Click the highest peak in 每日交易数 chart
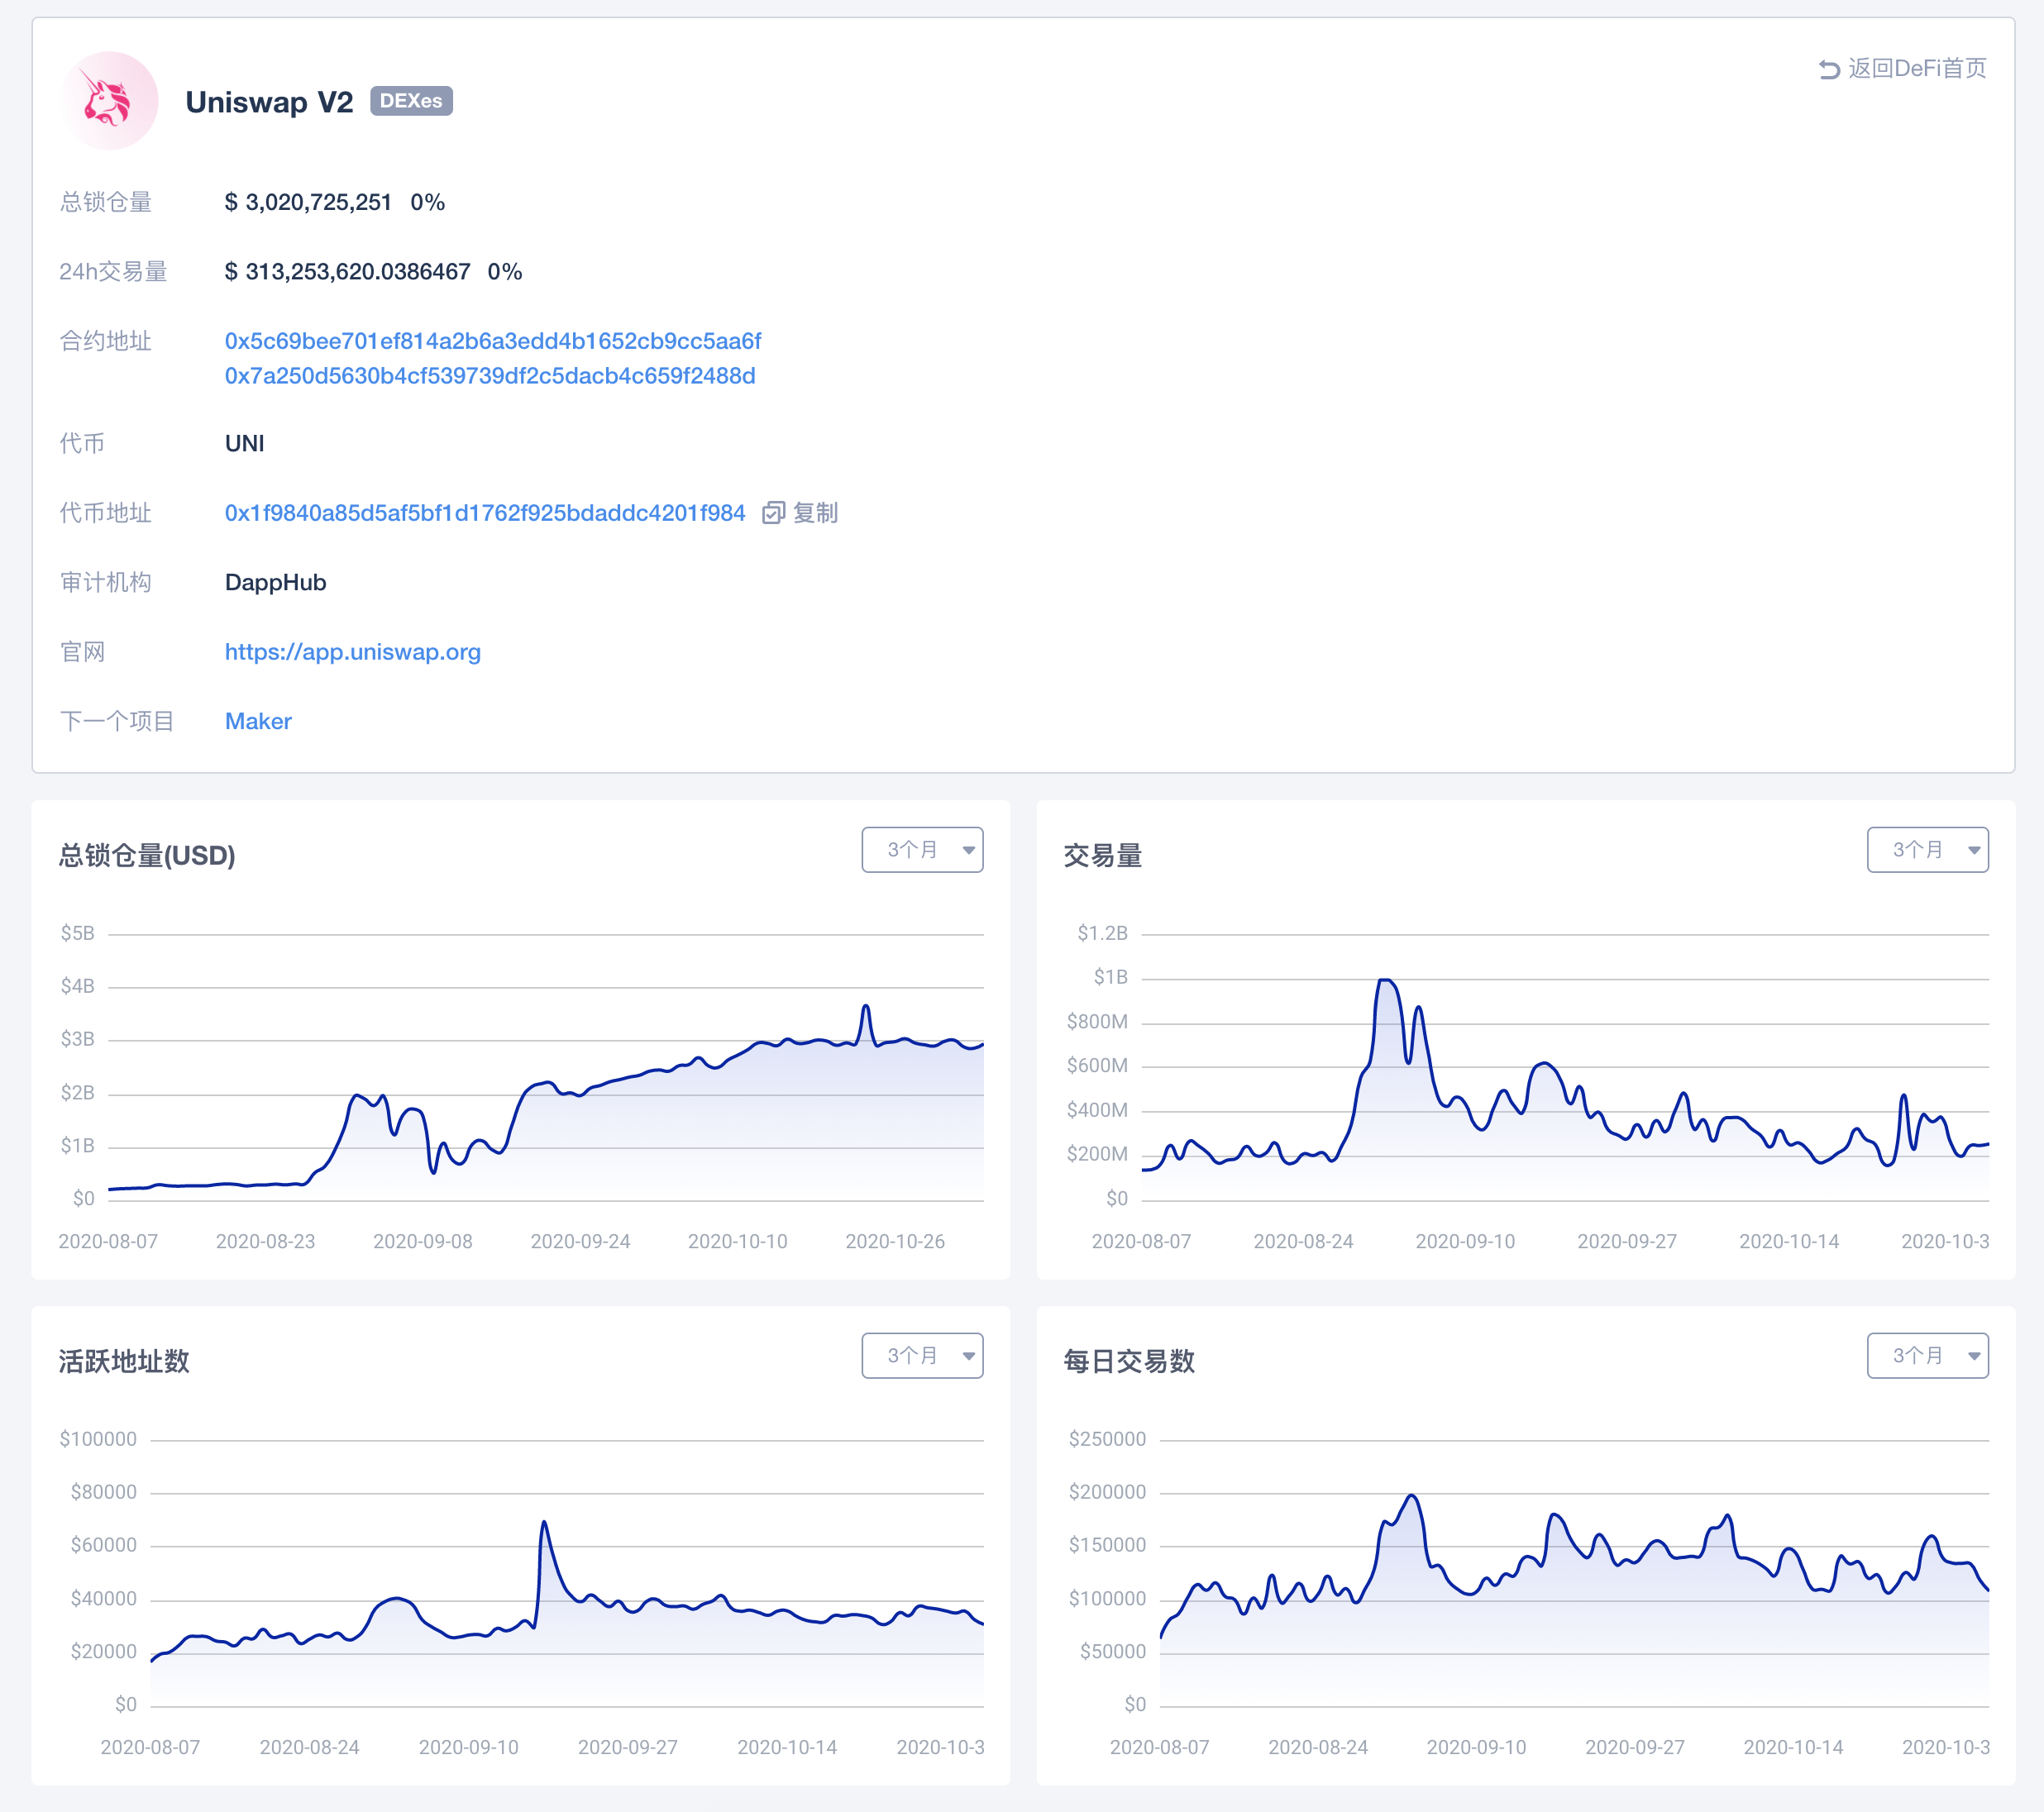This screenshot has height=1812, width=2044. pos(1411,1496)
